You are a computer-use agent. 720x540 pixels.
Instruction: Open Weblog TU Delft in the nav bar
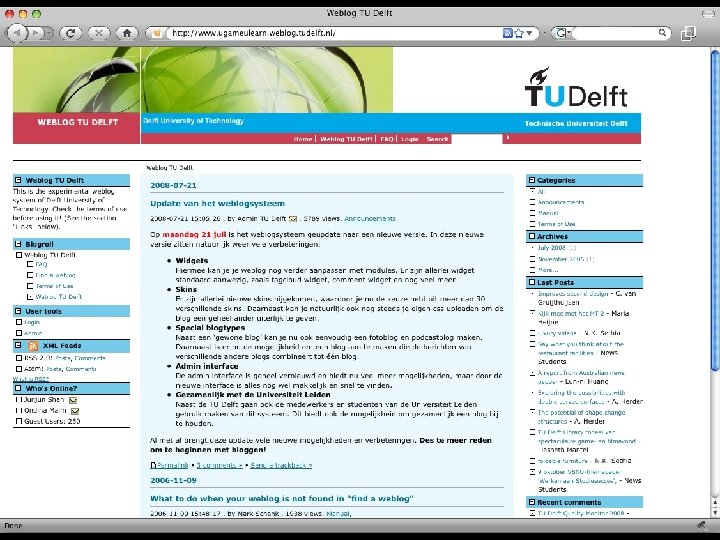coord(346,139)
